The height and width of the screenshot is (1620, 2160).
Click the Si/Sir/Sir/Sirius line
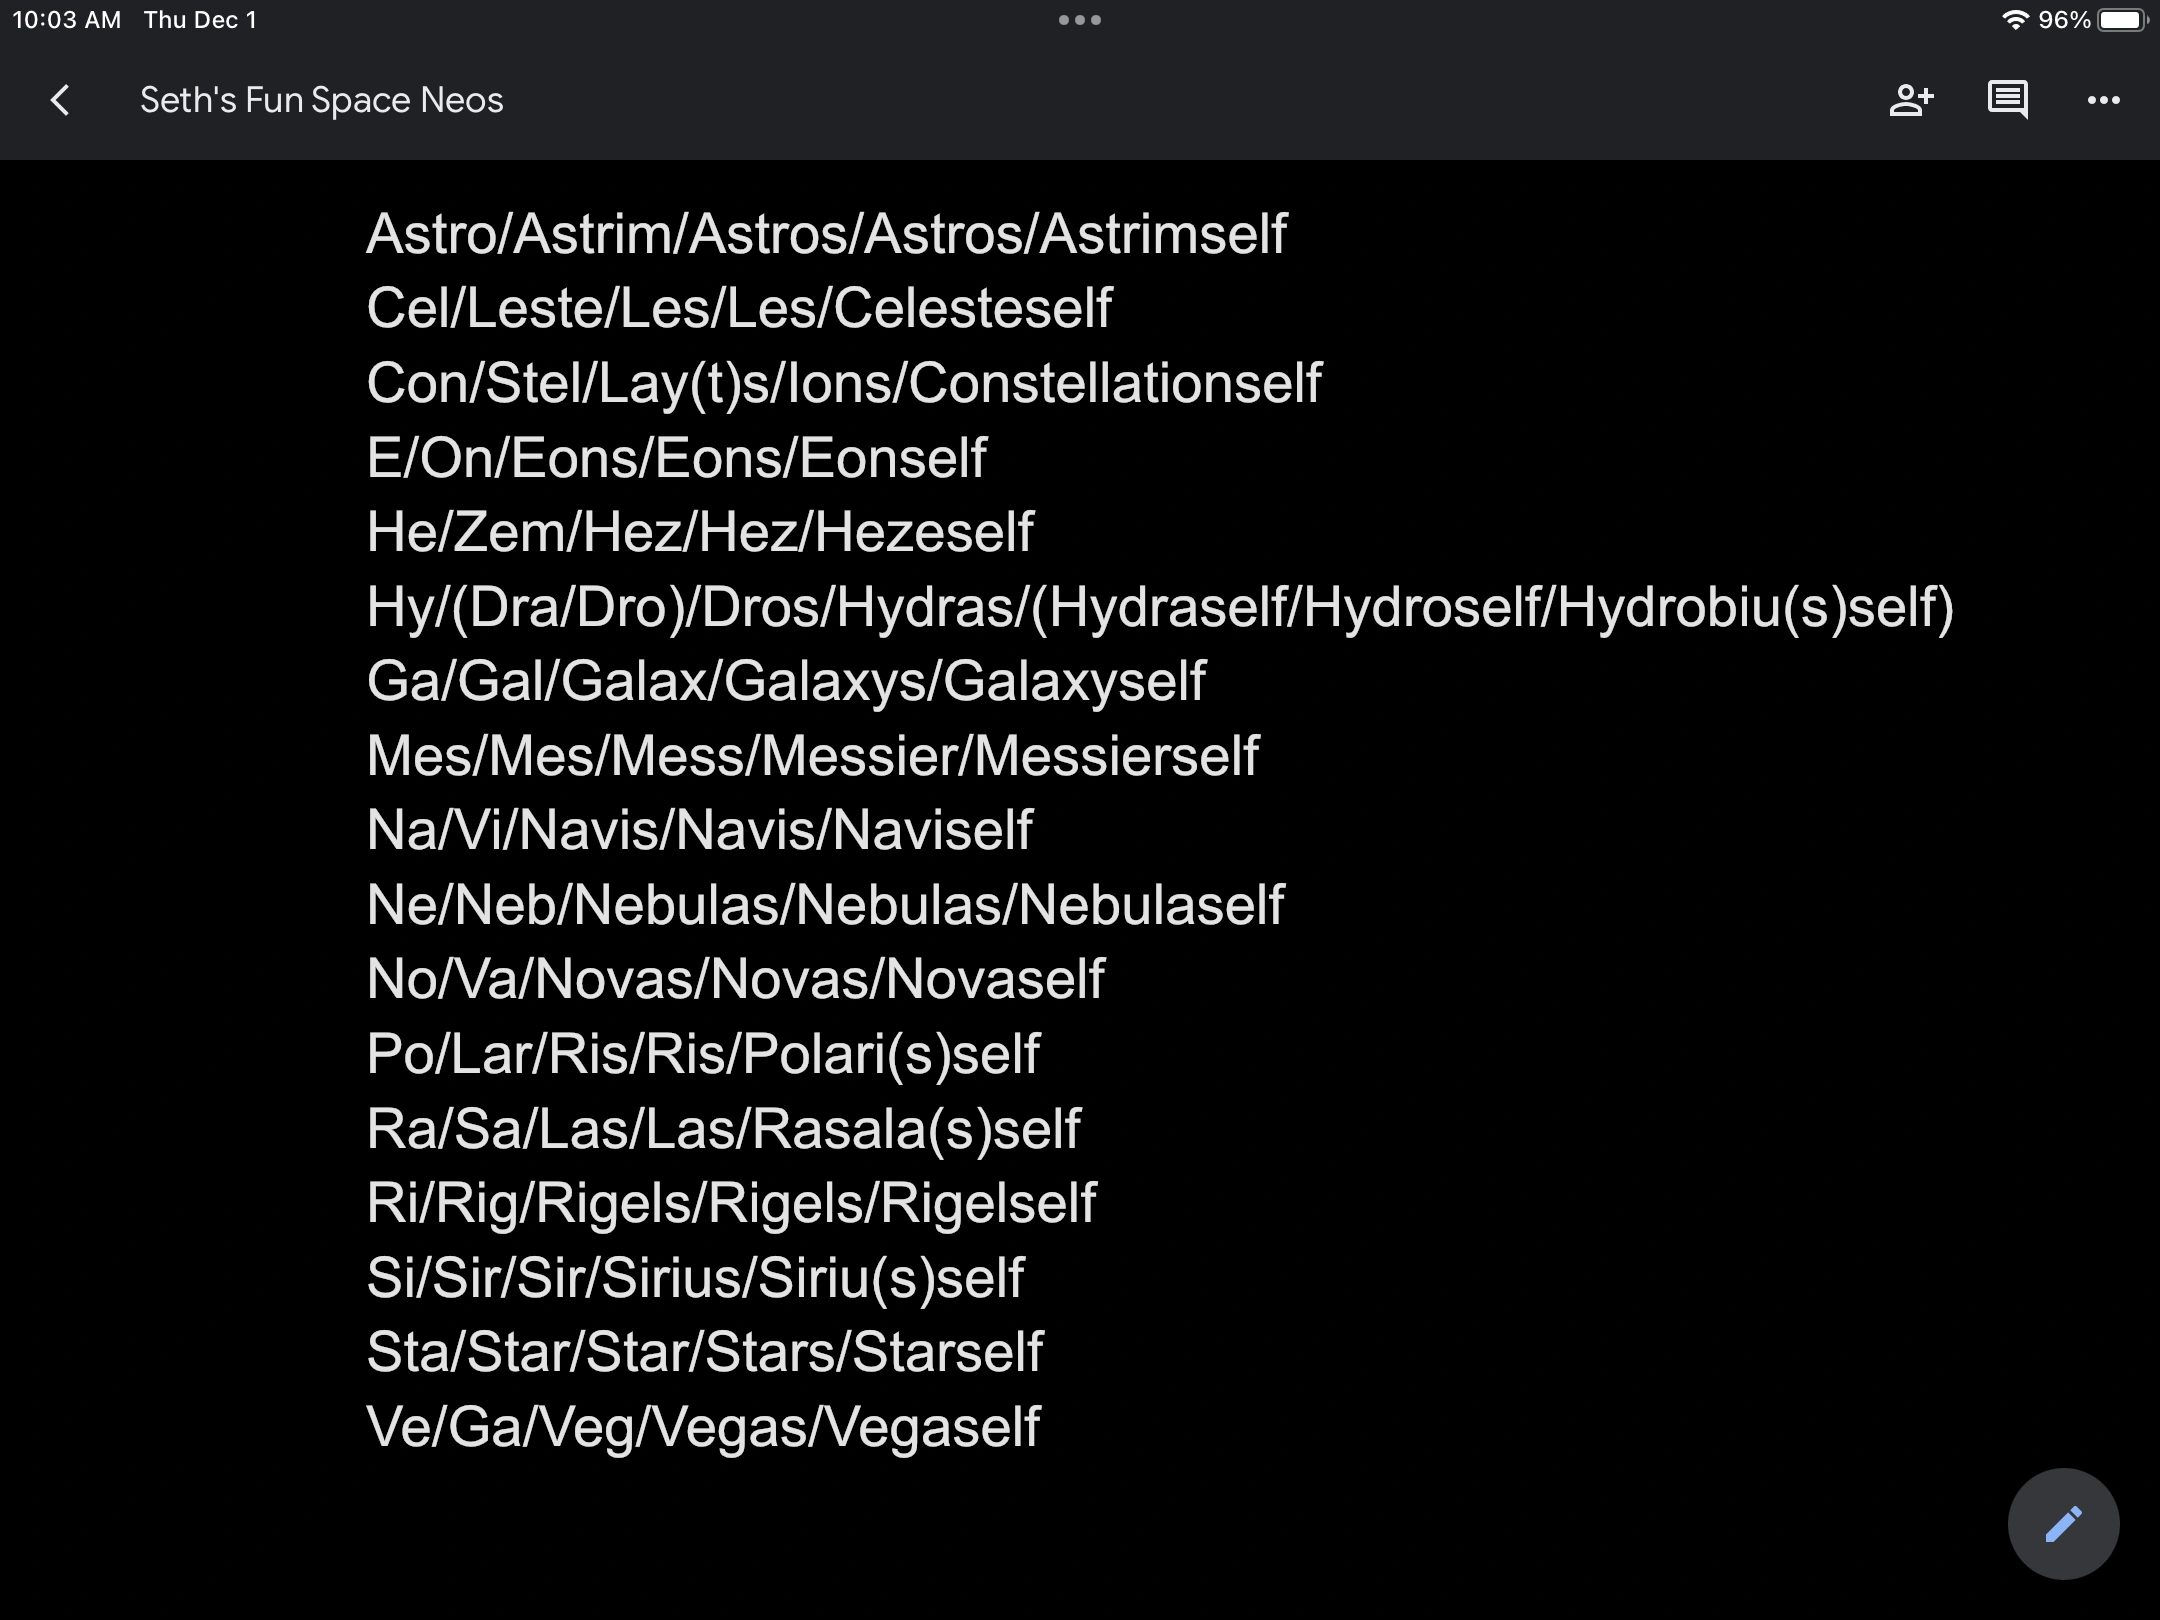pyautogui.click(x=695, y=1278)
